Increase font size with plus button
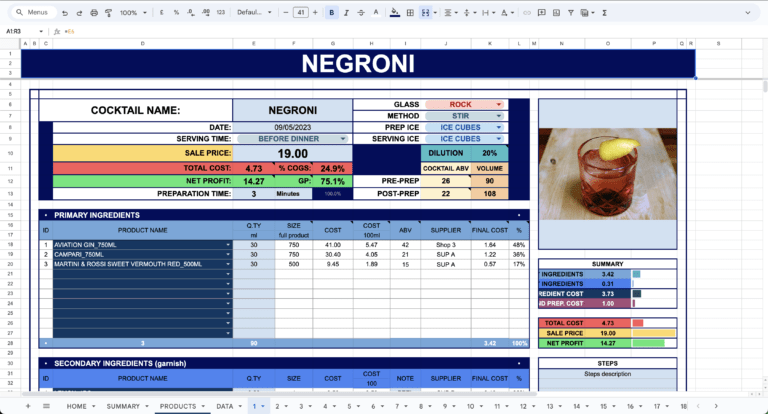The width and height of the screenshot is (768, 414). (x=315, y=13)
